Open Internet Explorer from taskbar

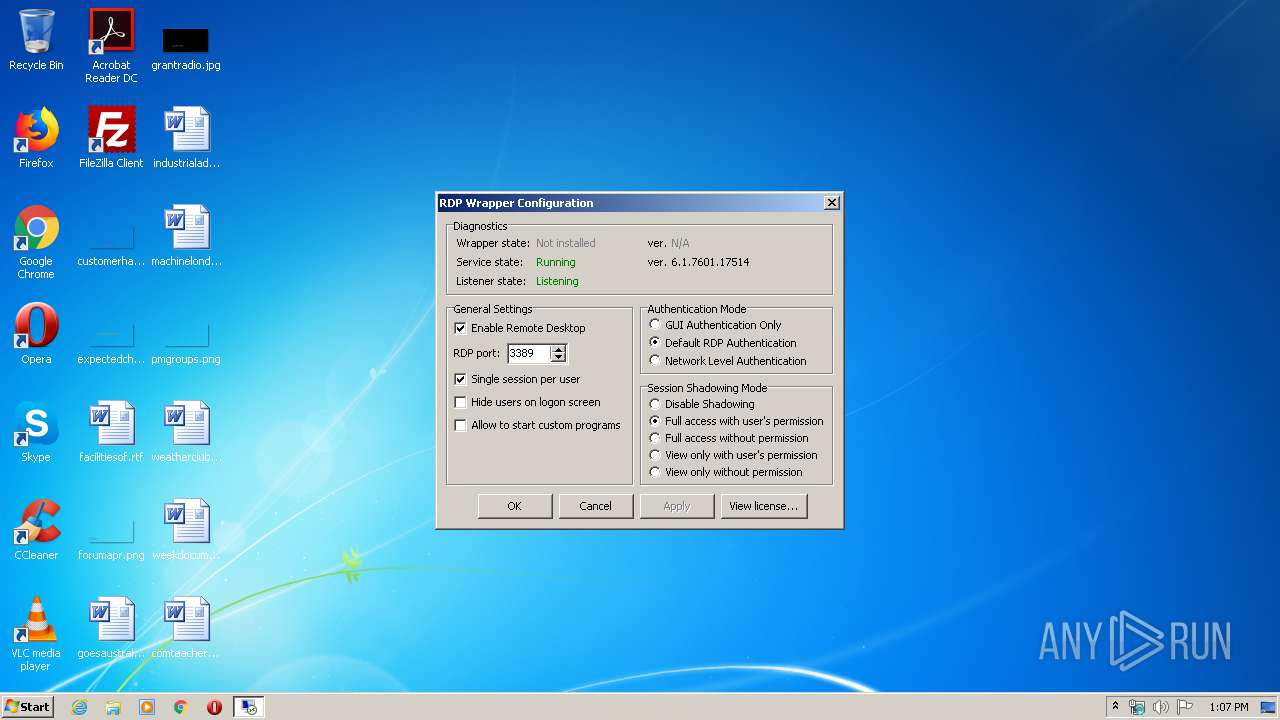coord(79,707)
